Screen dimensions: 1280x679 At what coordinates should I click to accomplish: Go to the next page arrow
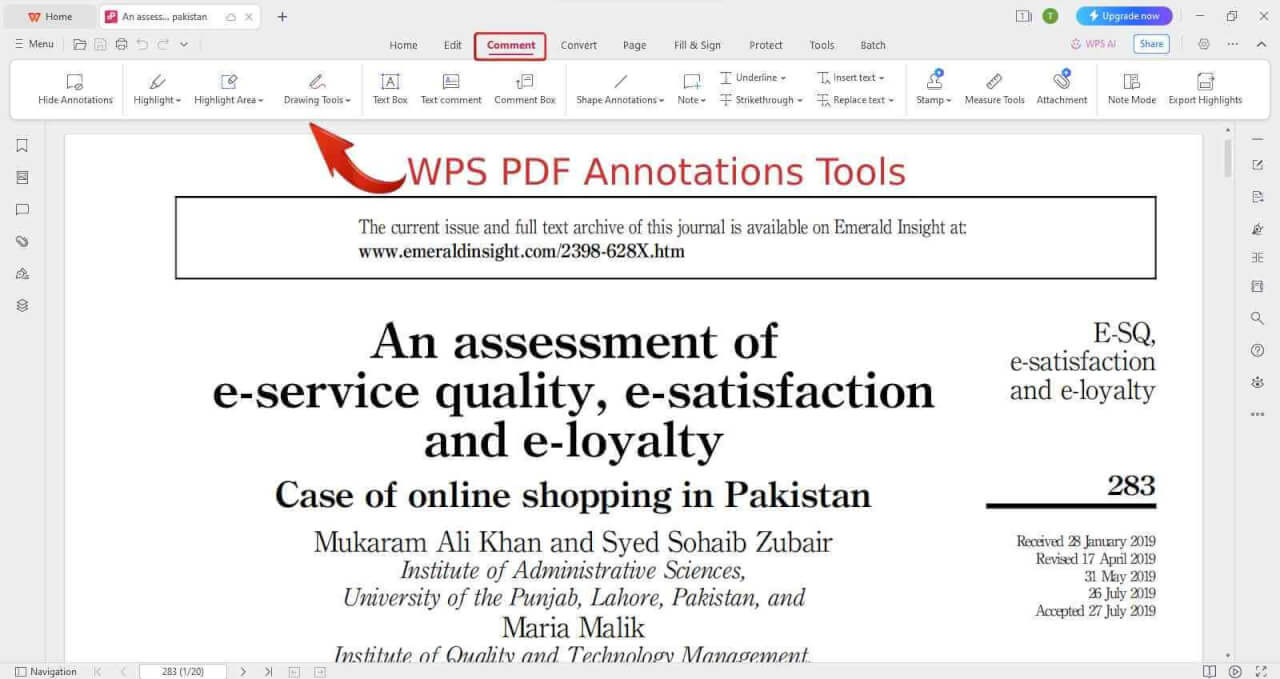click(x=243, y=671)
